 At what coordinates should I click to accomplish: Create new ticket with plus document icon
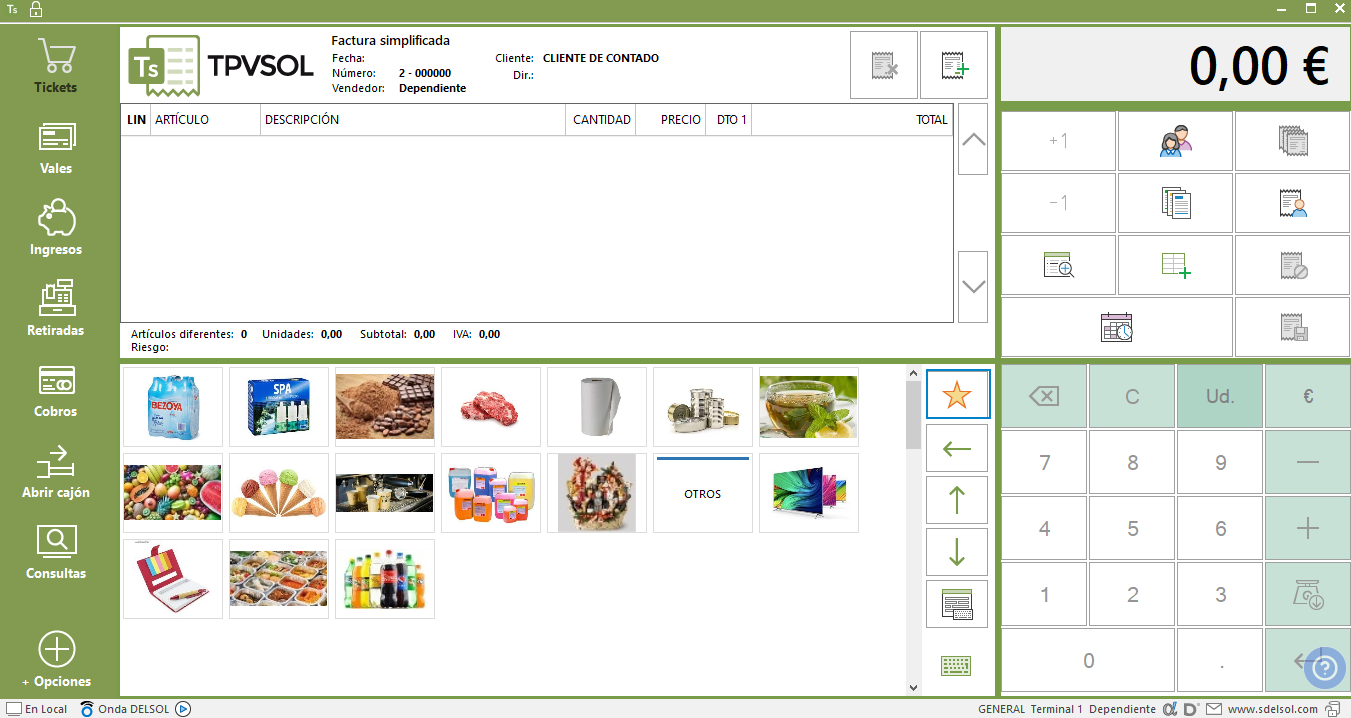pos(954,66)
